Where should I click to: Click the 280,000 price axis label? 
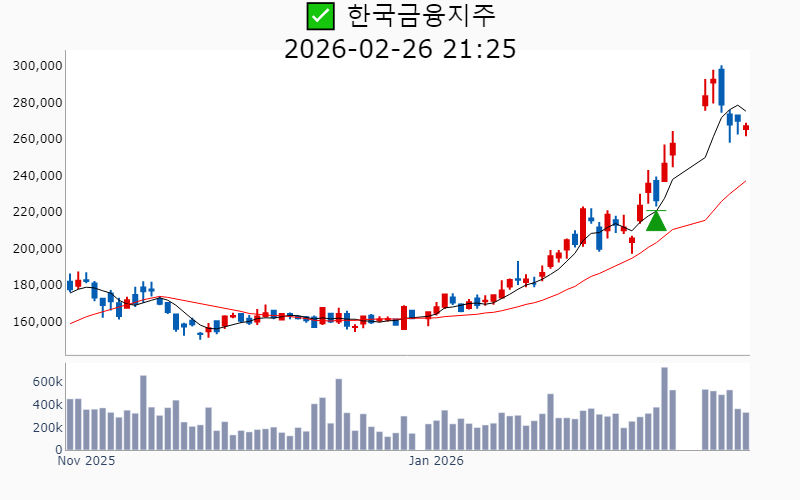tap(38, 103)
